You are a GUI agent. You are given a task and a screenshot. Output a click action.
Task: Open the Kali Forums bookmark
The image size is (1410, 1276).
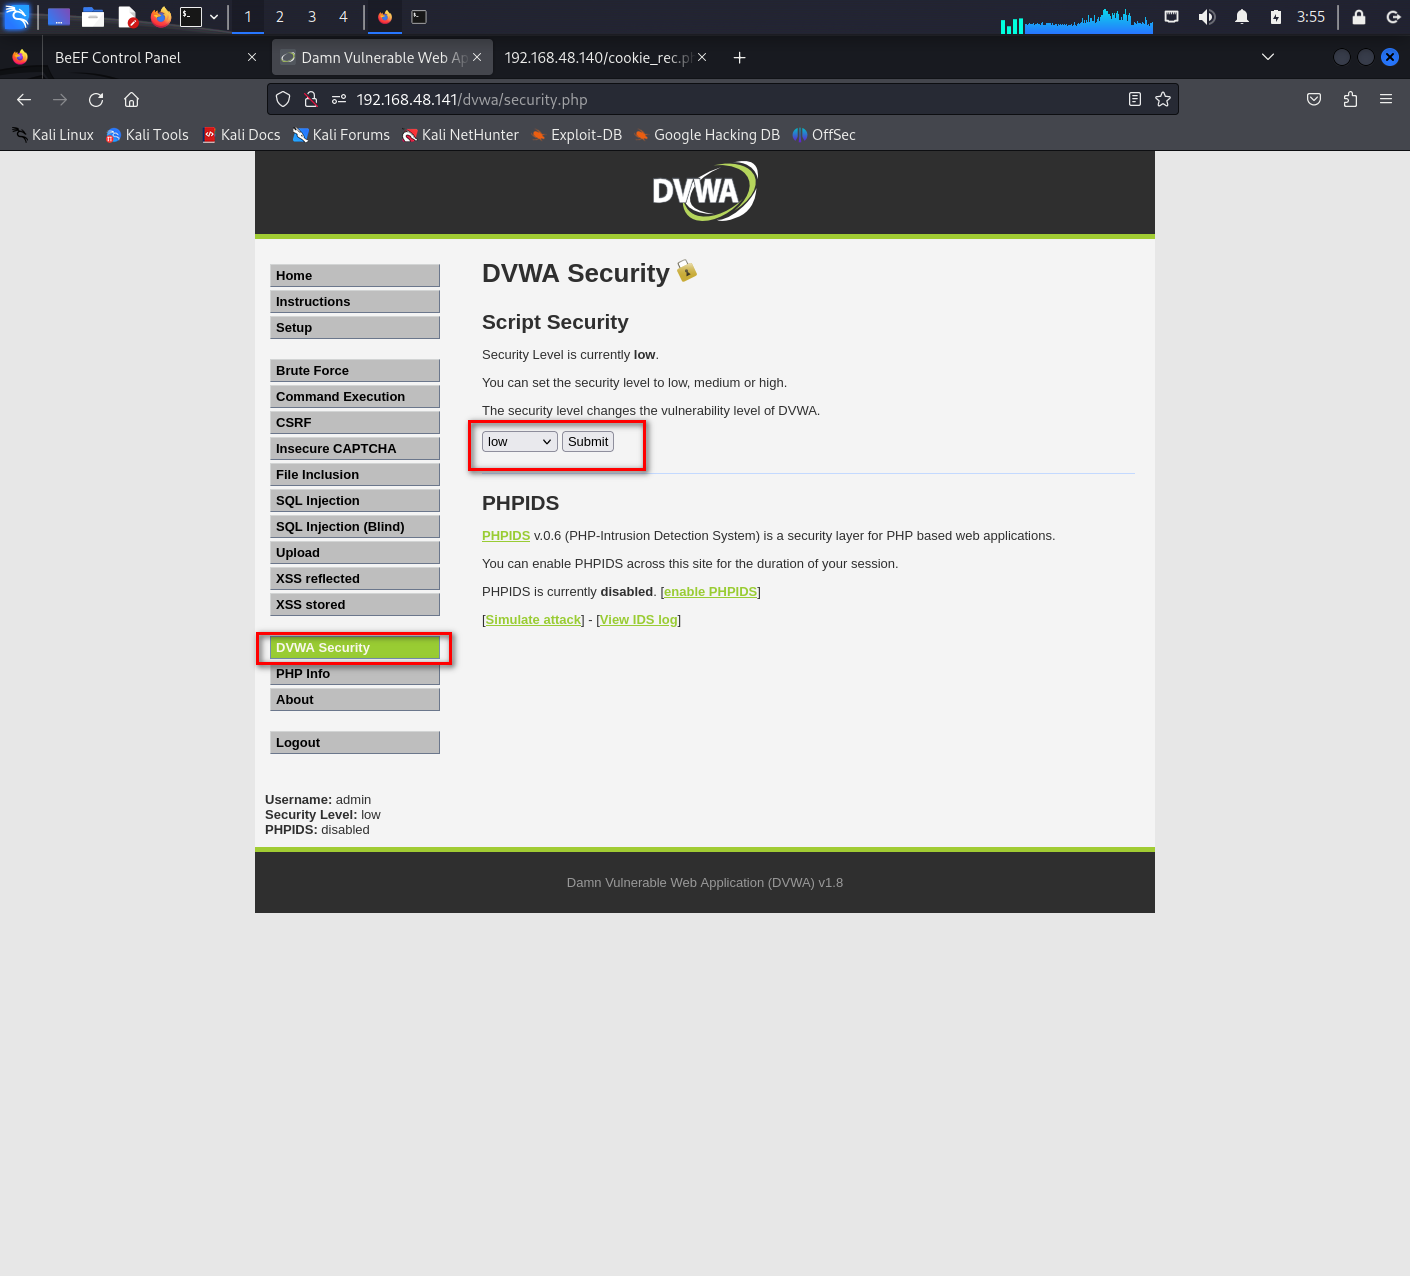tap(341, 135)
